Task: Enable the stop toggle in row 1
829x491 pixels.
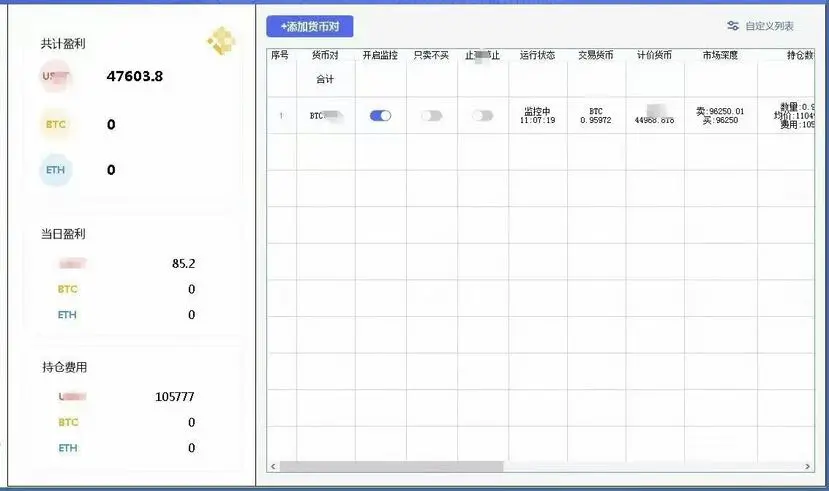Action: (x=483, y=115)
